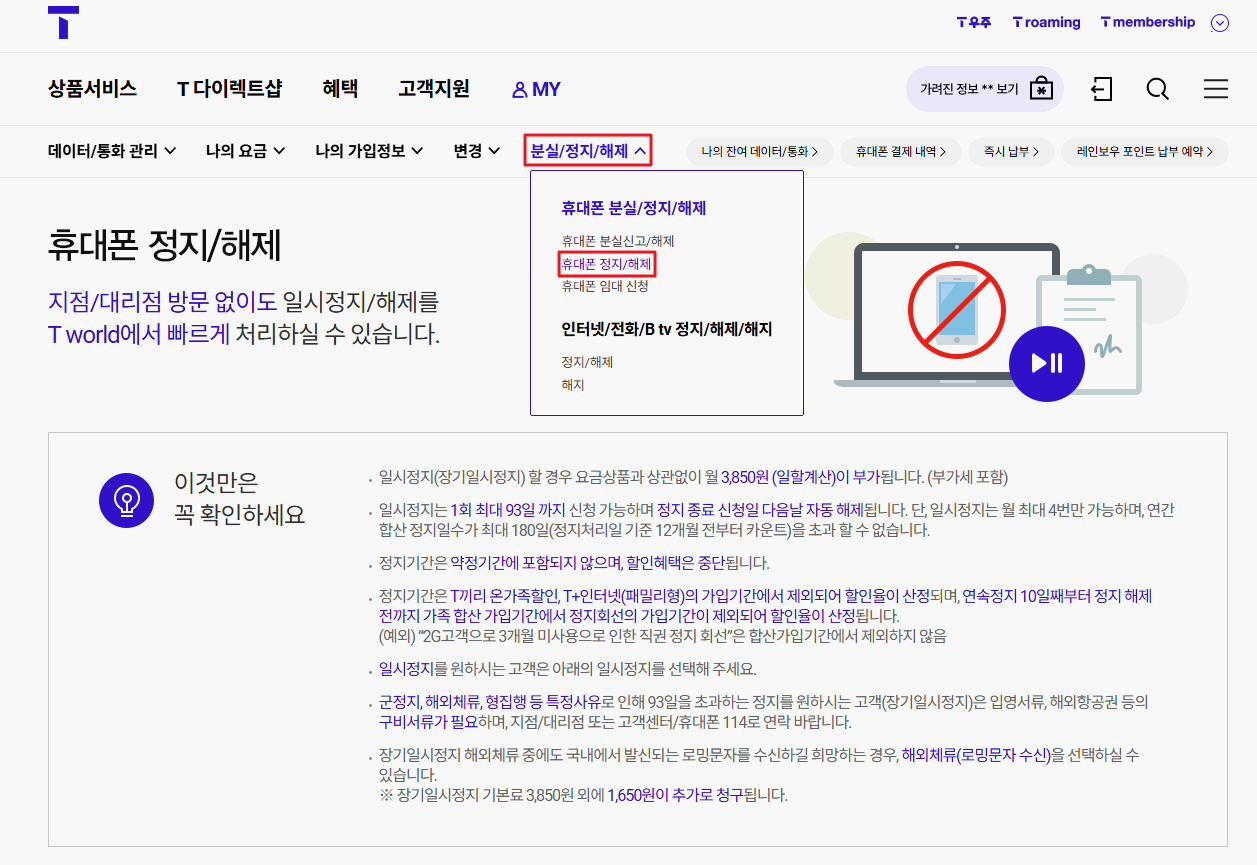Image resolution: width=1257 pixels, height=865 pixels.
Task: Open the T universe link
Action: click(973, 22)
